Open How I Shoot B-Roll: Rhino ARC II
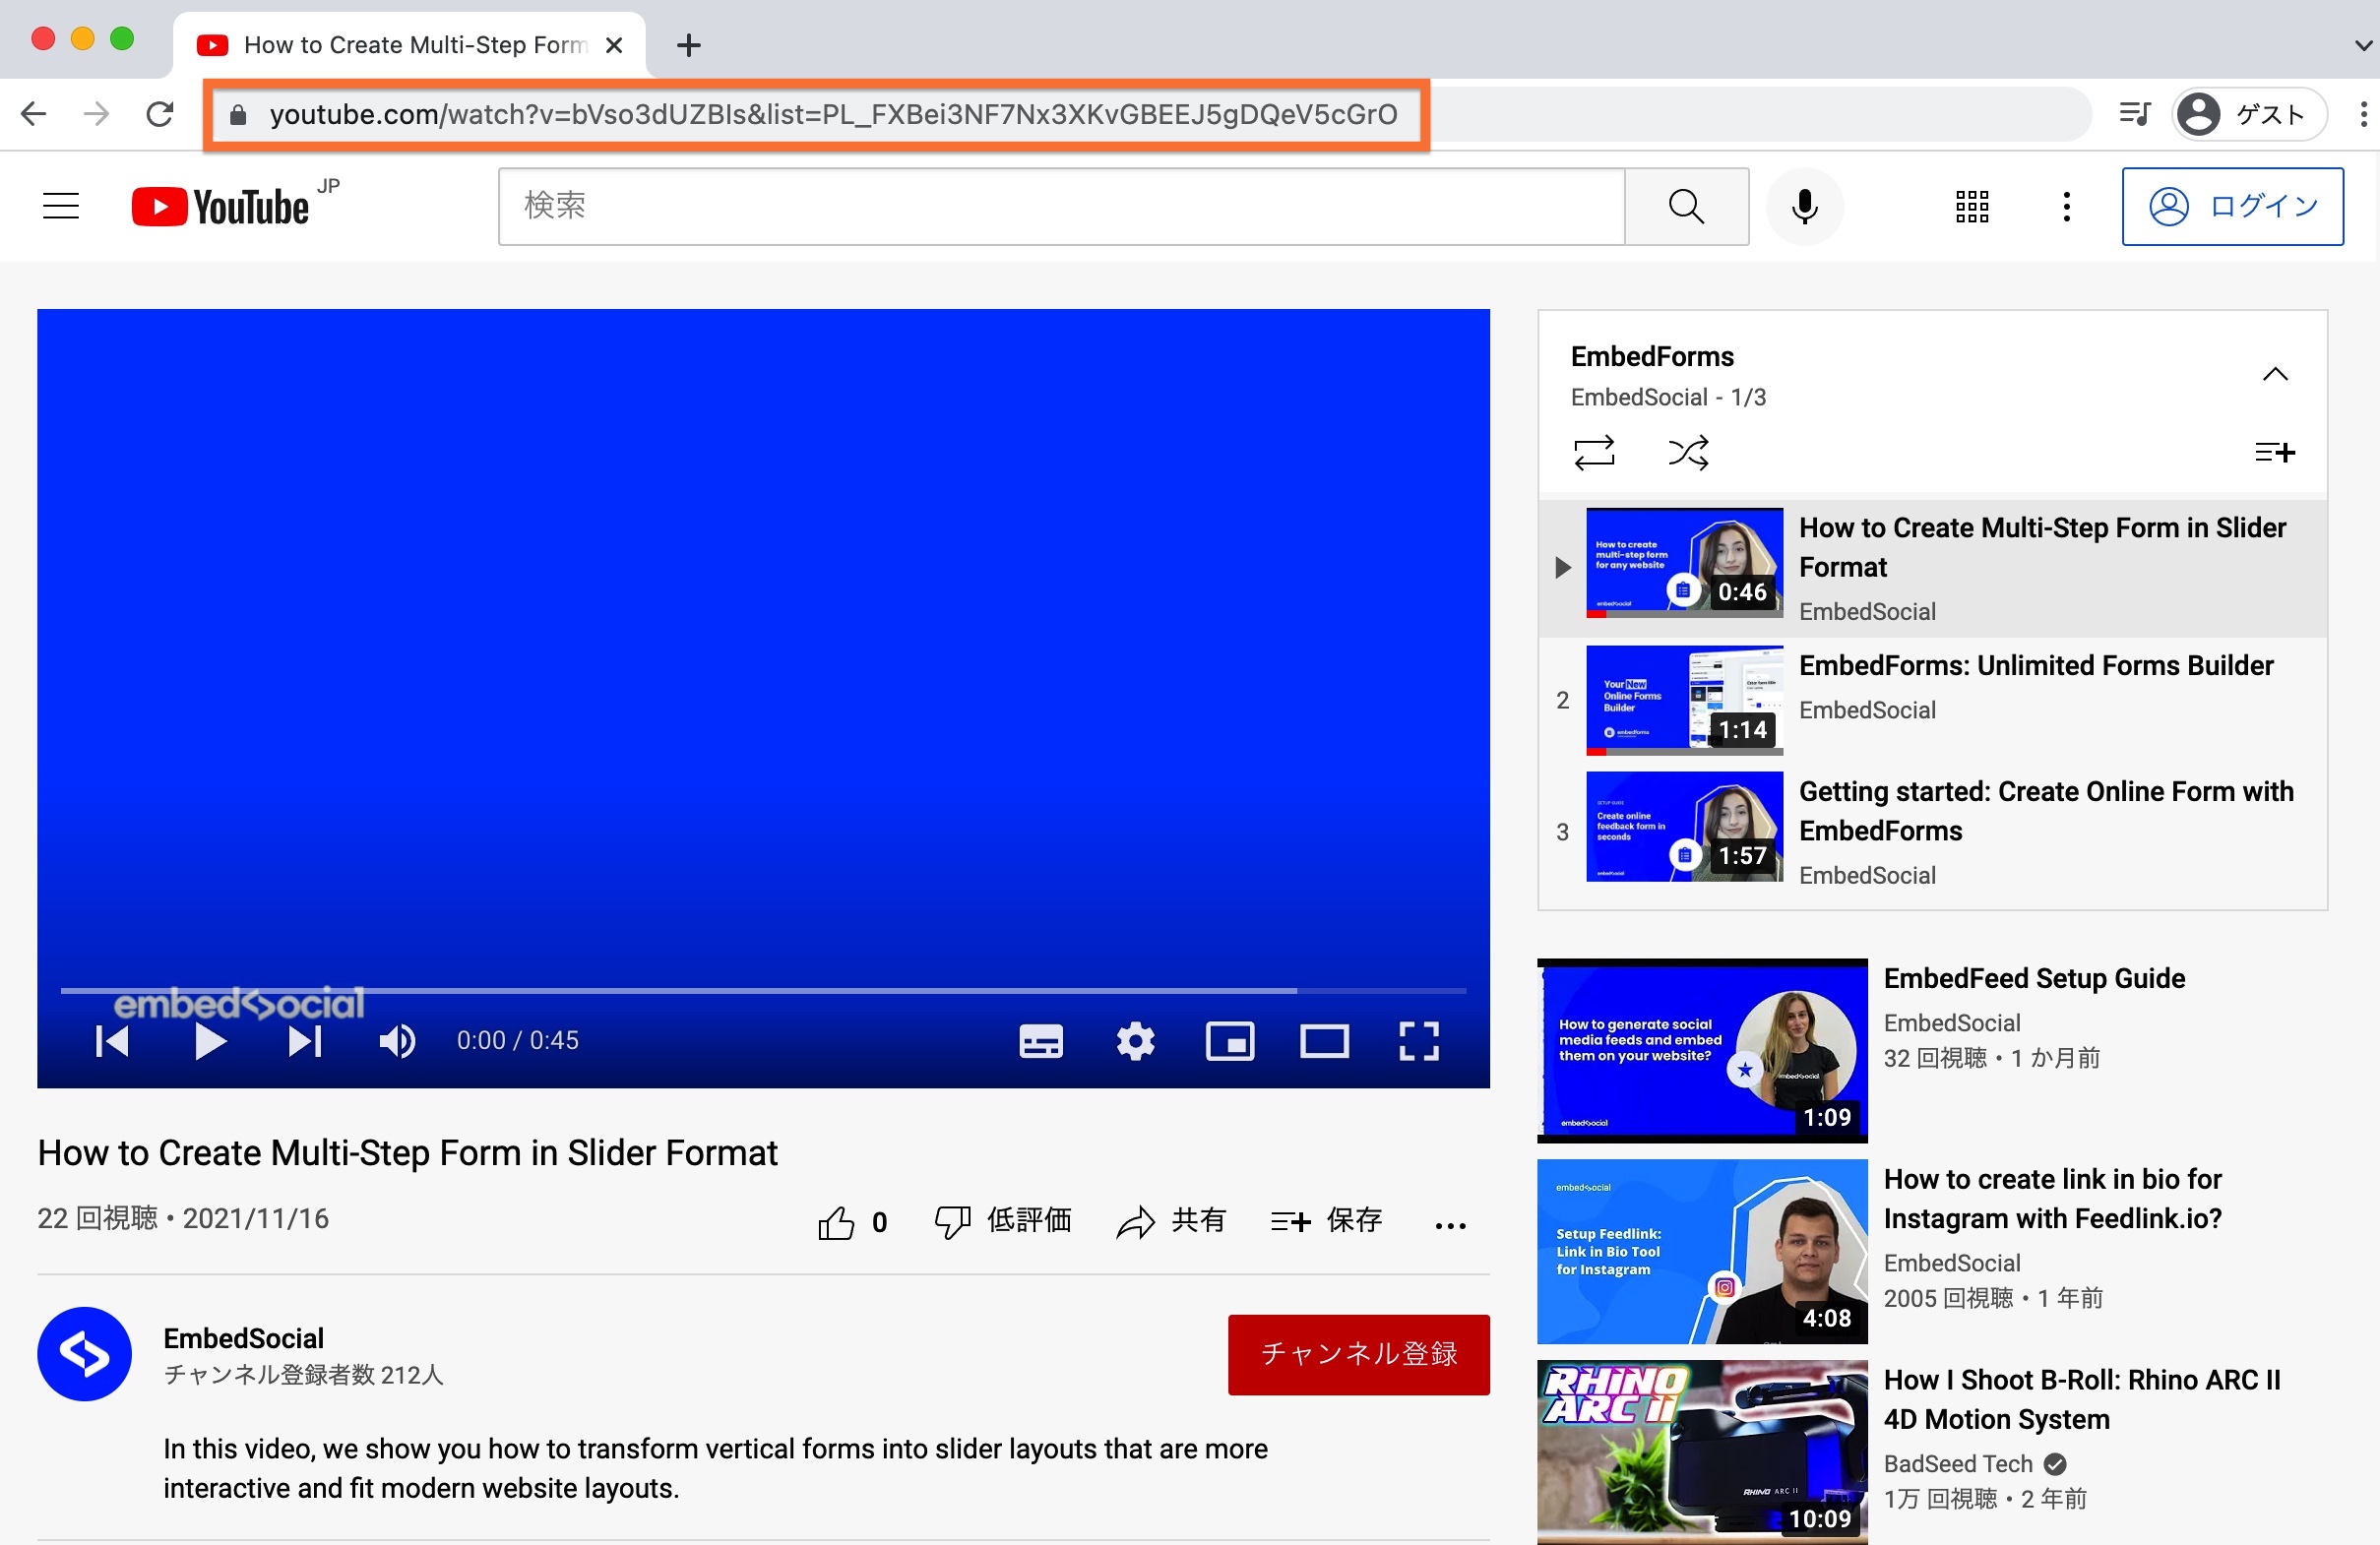 coord(2082,1399)
